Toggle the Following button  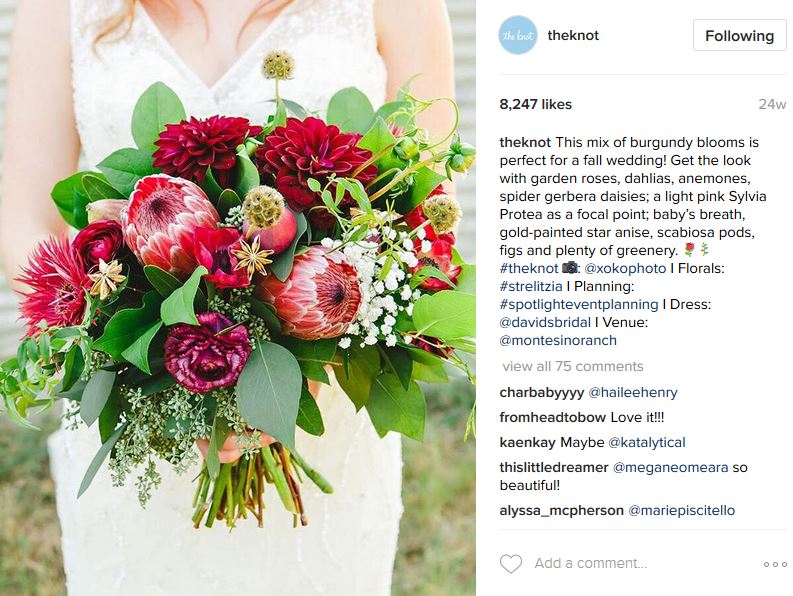(739, 35)
